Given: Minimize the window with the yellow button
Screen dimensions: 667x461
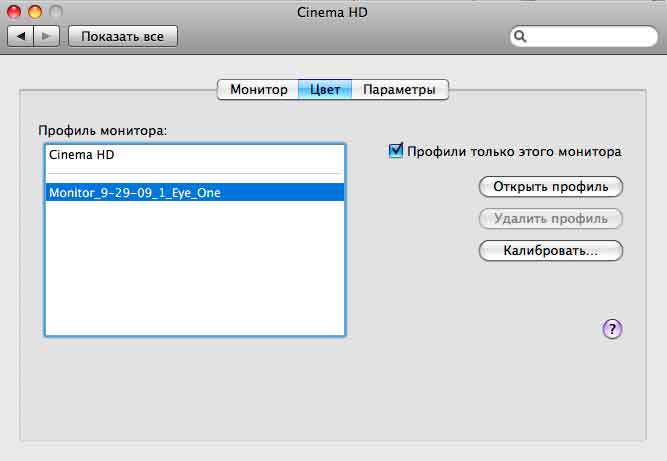Looking at the screenshot, I should click(x=35, y=11).
